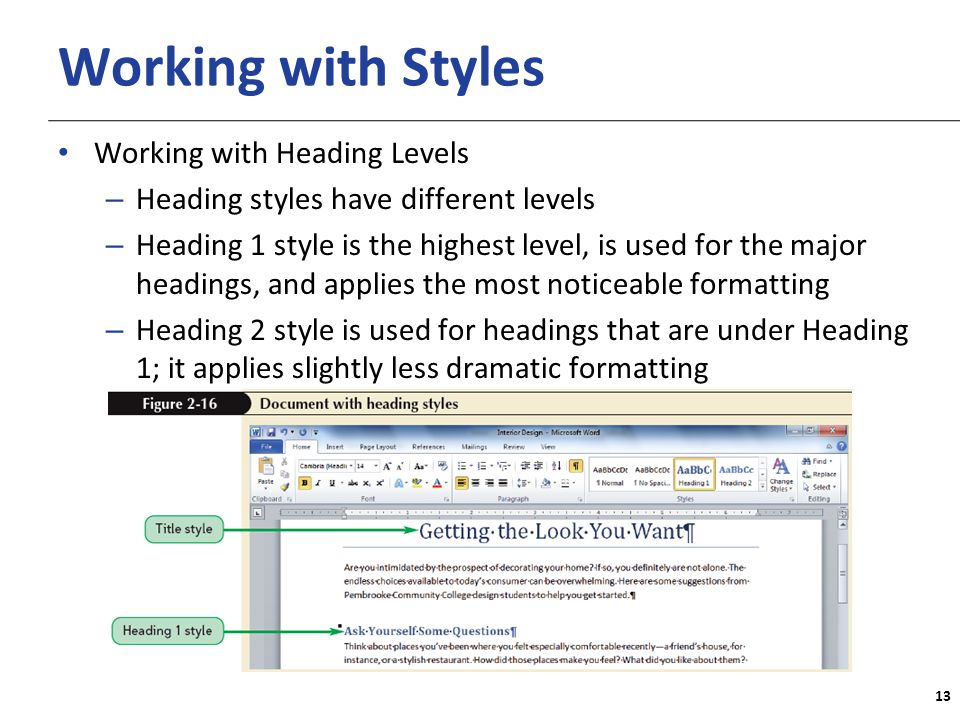Toggle Underline formatting
Screen dimensions: 960x720
pos(332,483)
